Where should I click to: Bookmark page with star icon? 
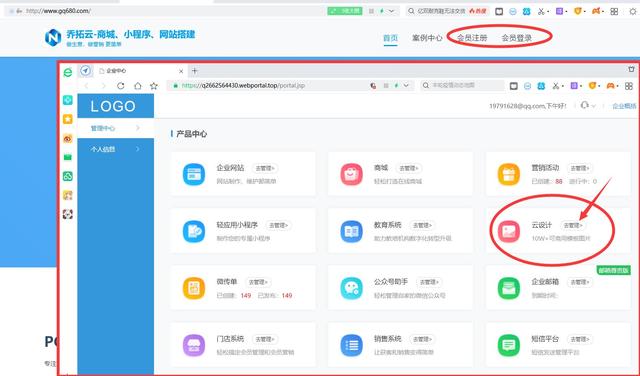click(x=153, y=86)
